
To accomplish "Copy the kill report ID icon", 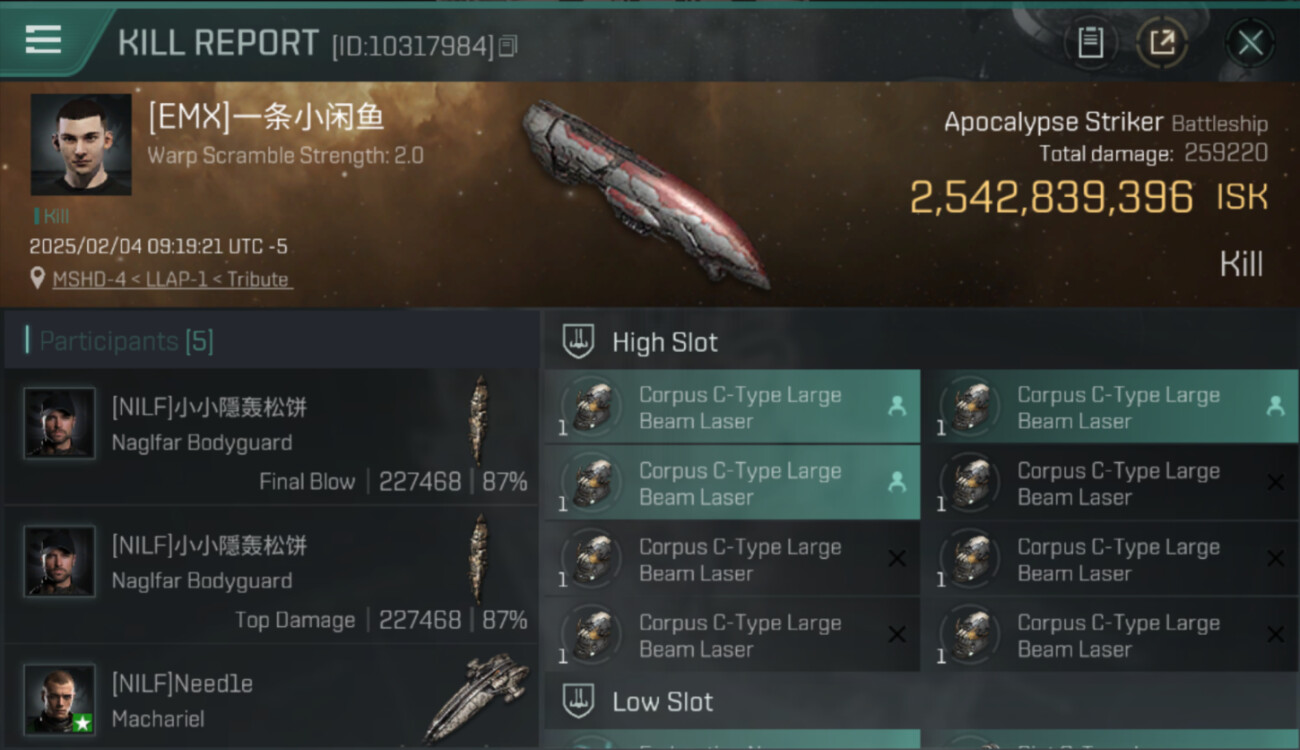I will 508,46.
